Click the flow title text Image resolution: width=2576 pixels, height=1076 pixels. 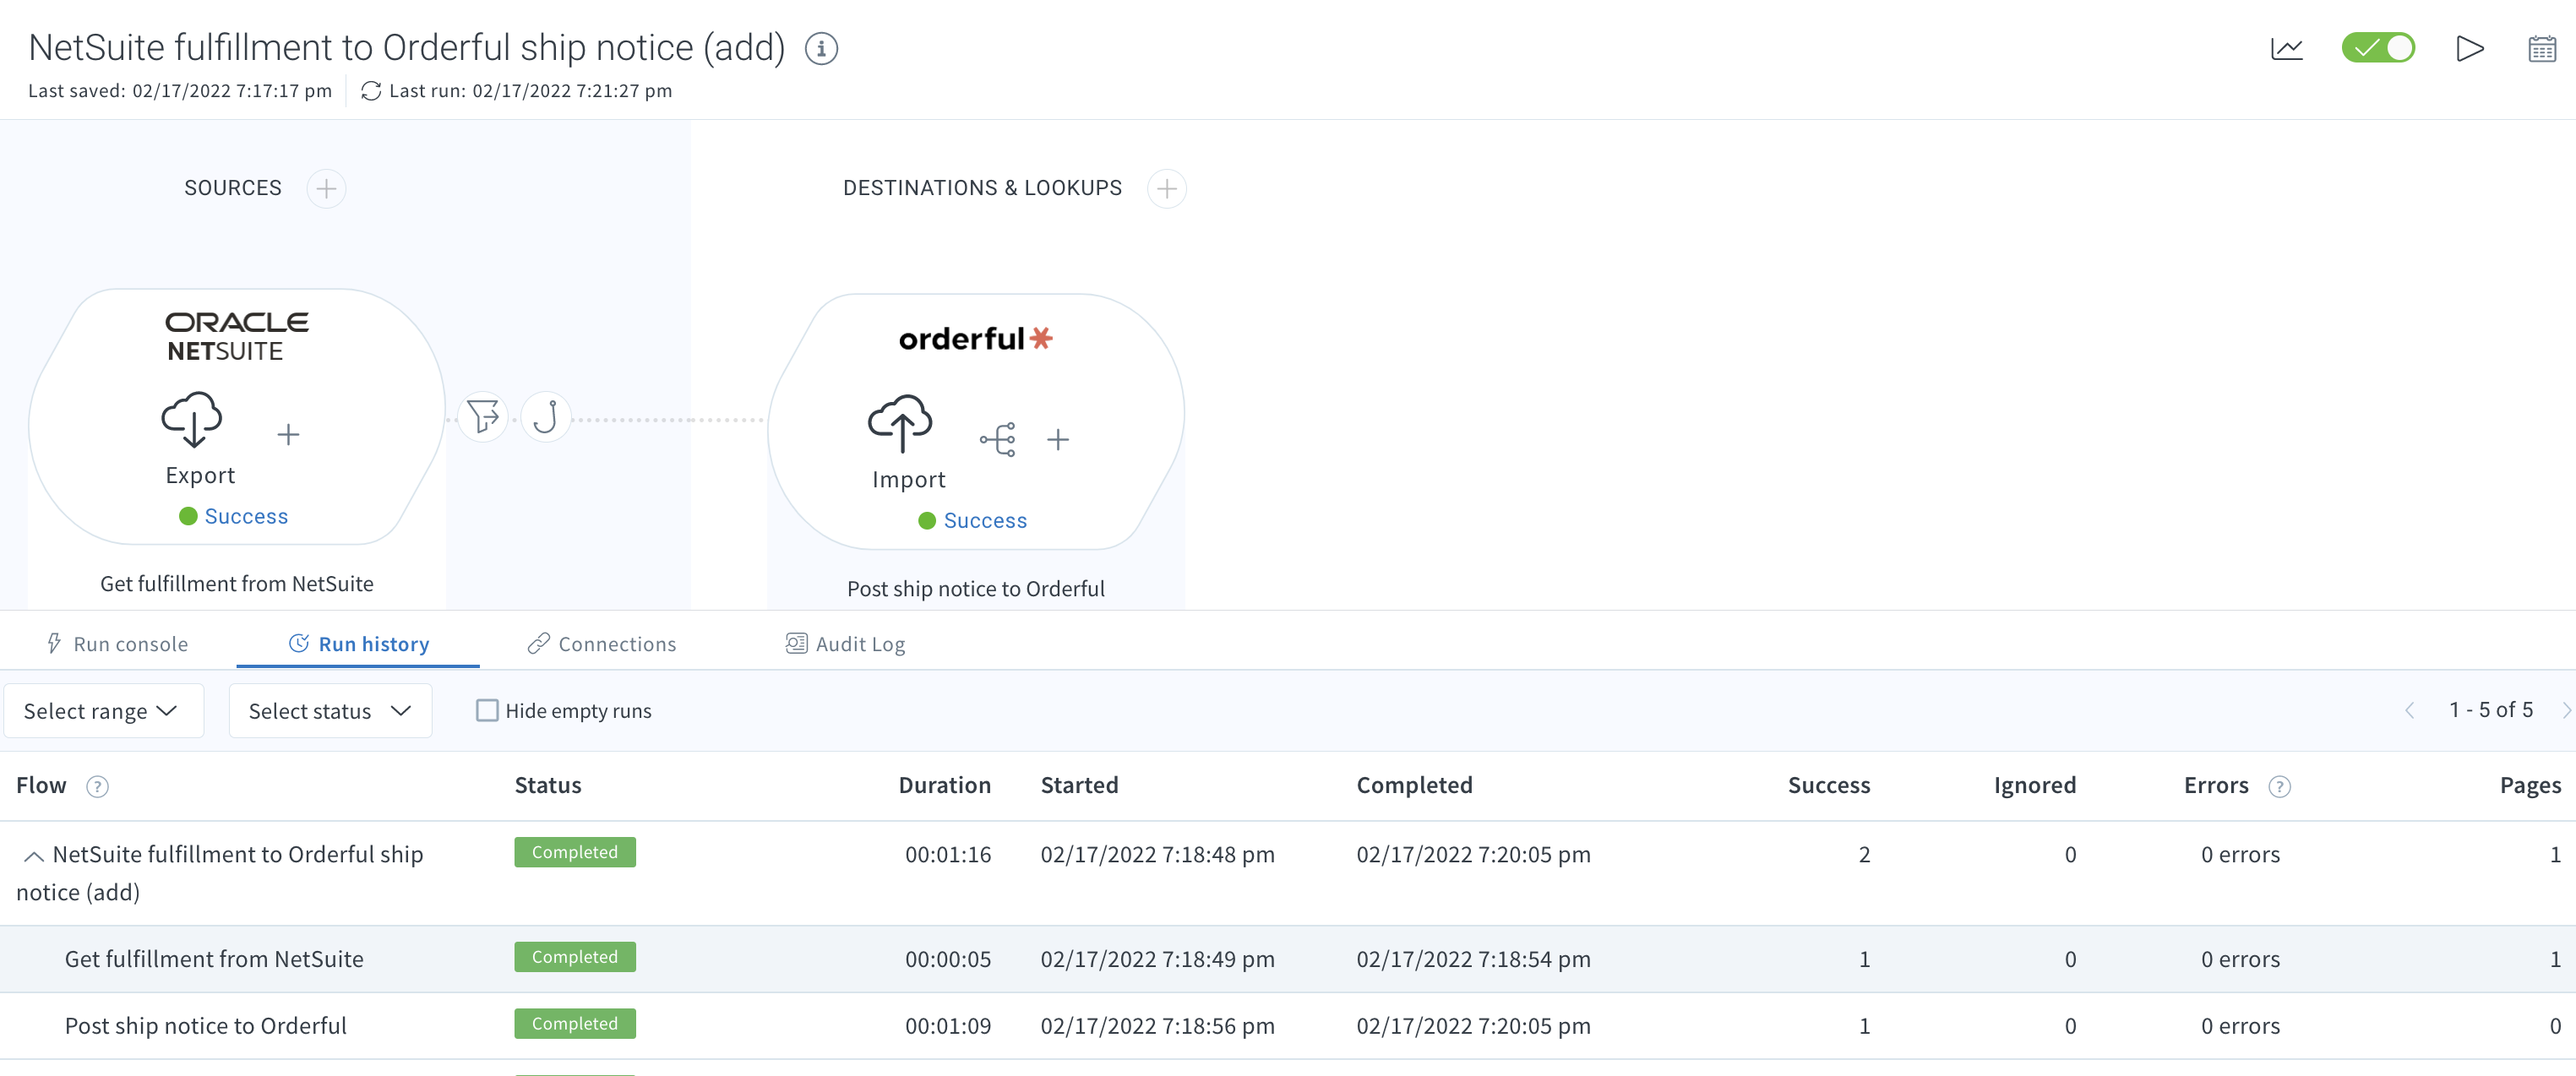(407, 47)
